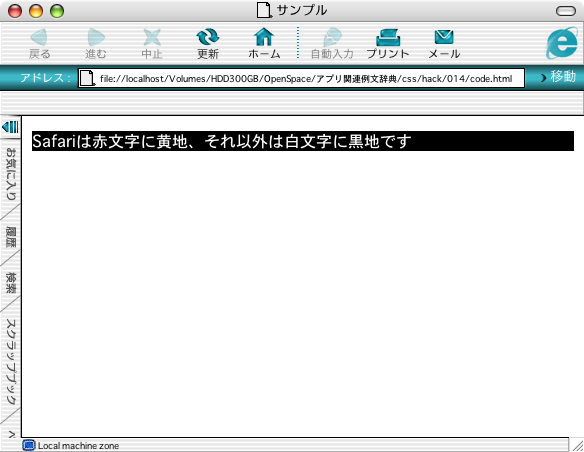
Task: Go to Home (ホーム) icon
Action: tap(264, 37)
